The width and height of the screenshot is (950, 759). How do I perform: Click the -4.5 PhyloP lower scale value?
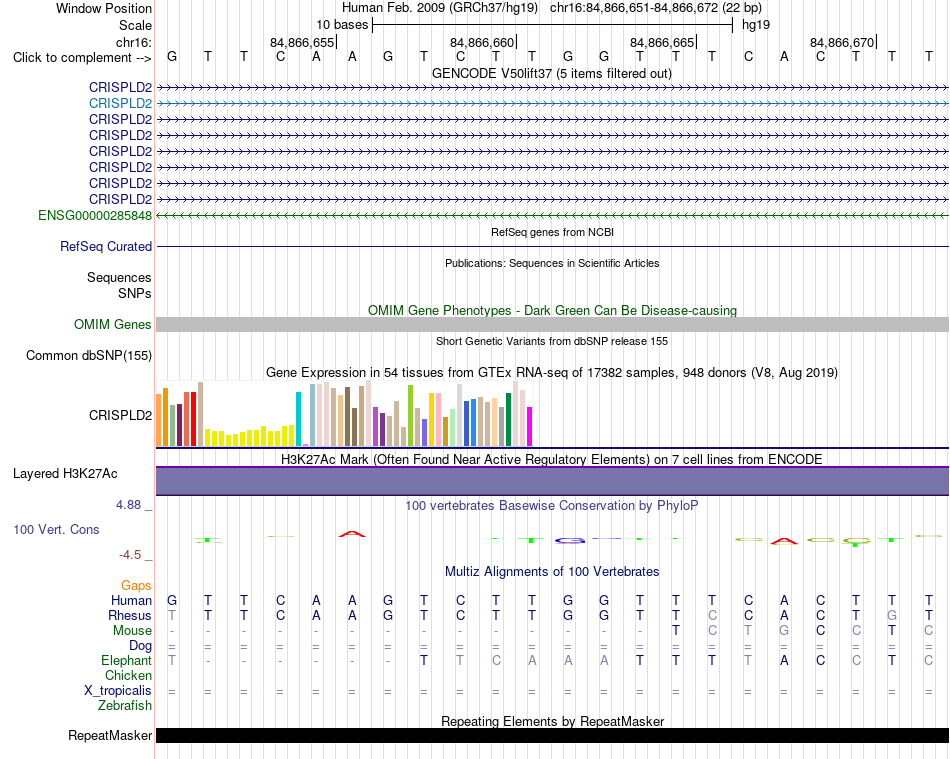pyautogui.click(x=130, y=555)
